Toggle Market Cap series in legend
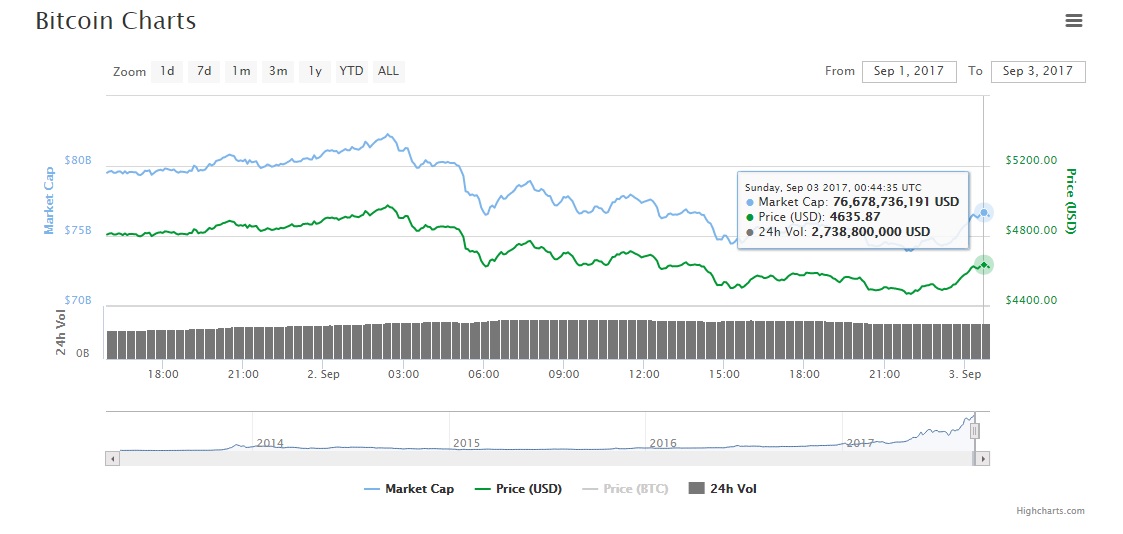Image resolution: width=1123 pixels, height=534 pixels. pyautogui.click(x=408, y=489)
